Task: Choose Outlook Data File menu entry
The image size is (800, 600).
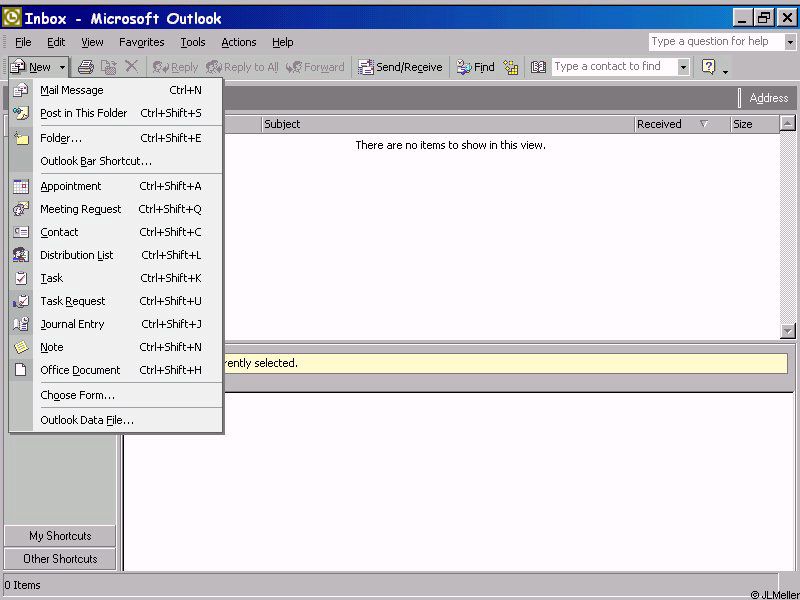Action: coord(86,420)
